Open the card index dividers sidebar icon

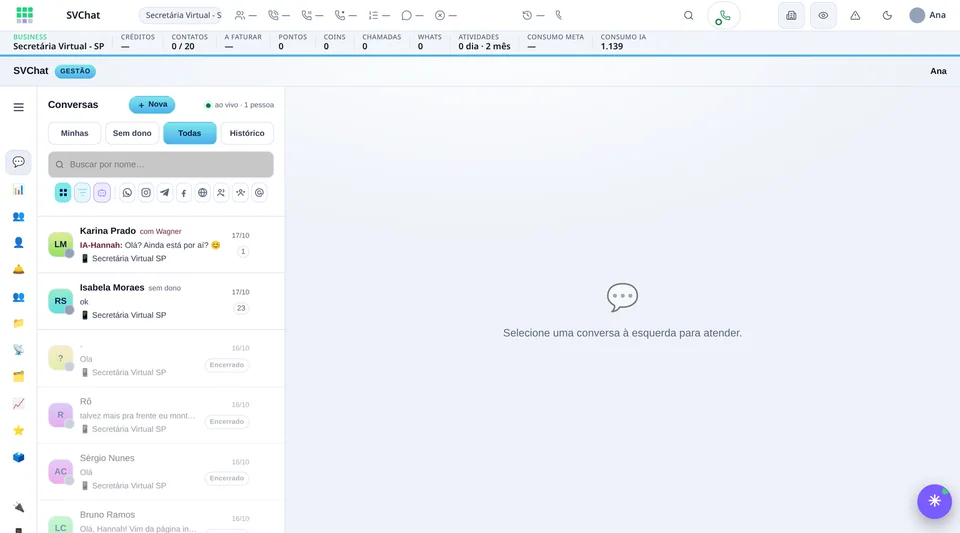pyautogui.click(x=18, y=376)
